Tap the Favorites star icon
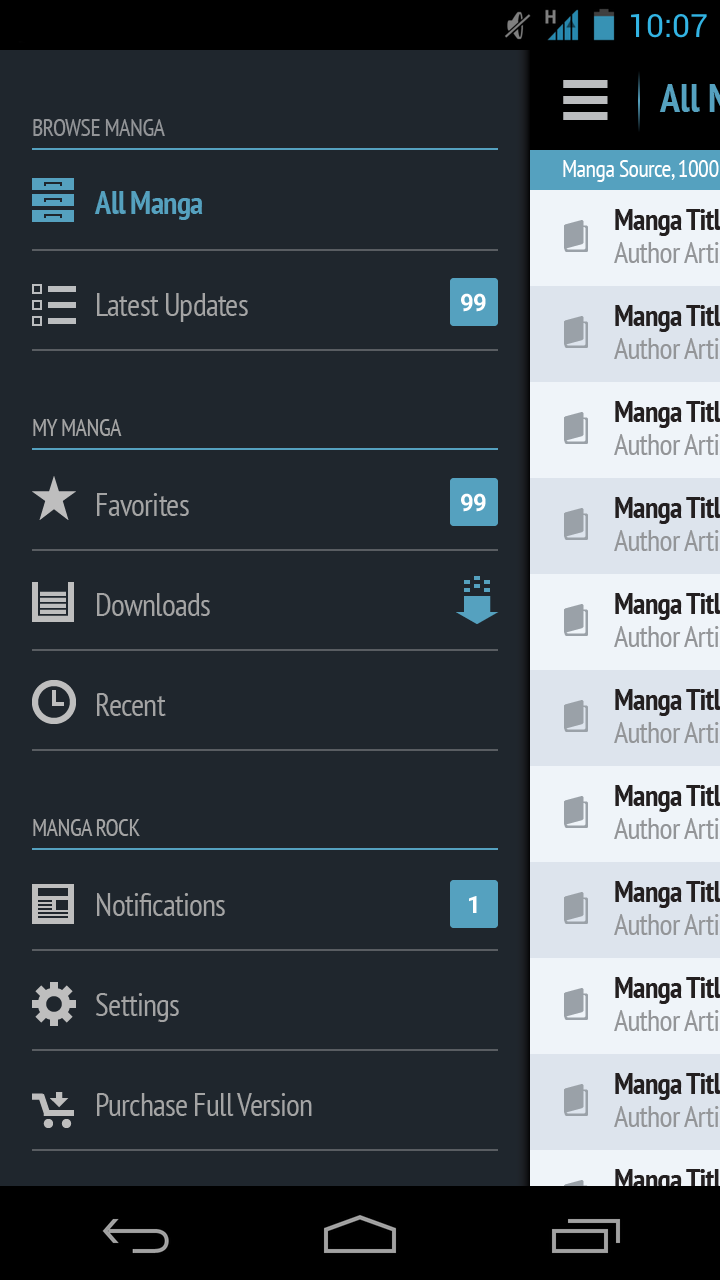The image size is (720, 1280). click(x=53, y=500)
